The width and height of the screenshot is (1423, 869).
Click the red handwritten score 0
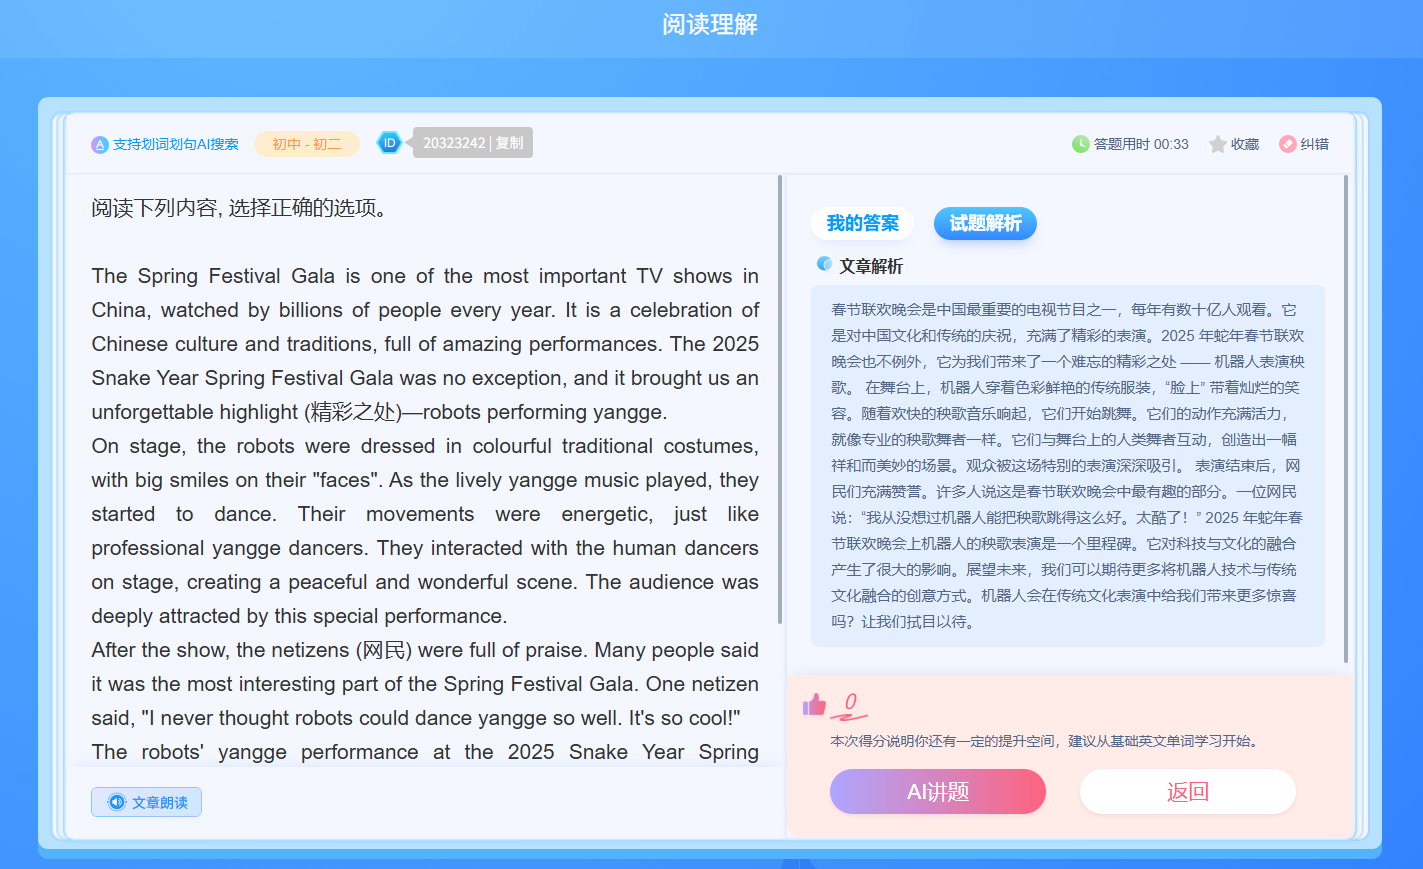tap(850, 703)
